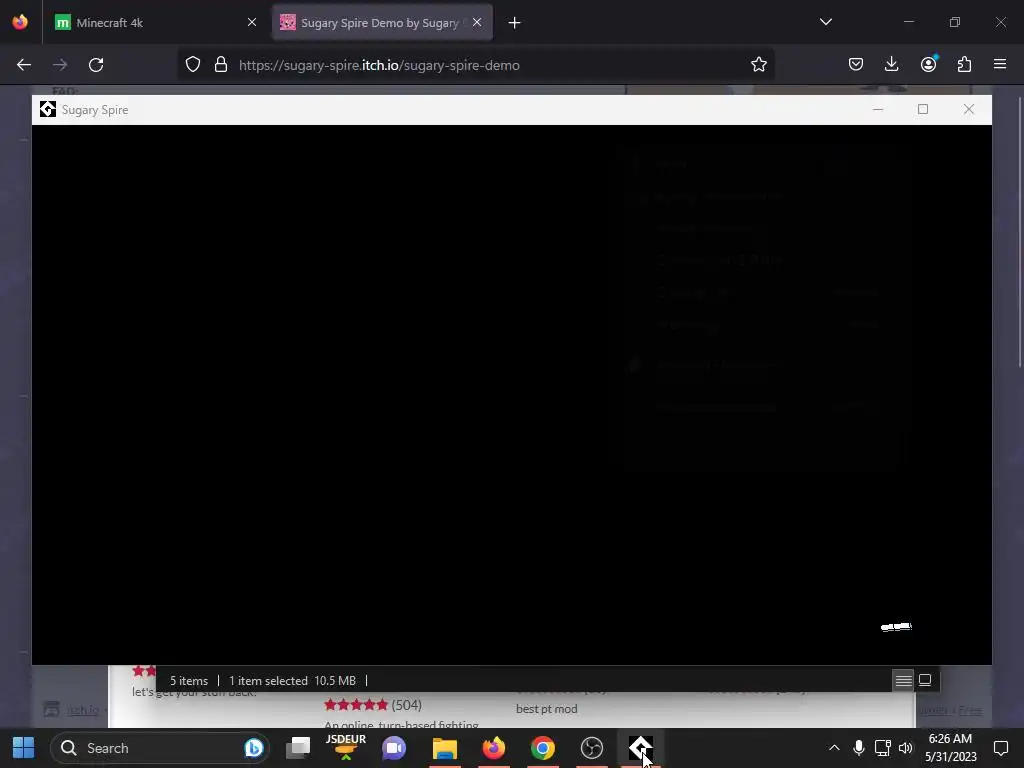Close the Sugary Spire game window
Image resolution: width=1024 pixels, height=768 pixels.
click(968, 110)
